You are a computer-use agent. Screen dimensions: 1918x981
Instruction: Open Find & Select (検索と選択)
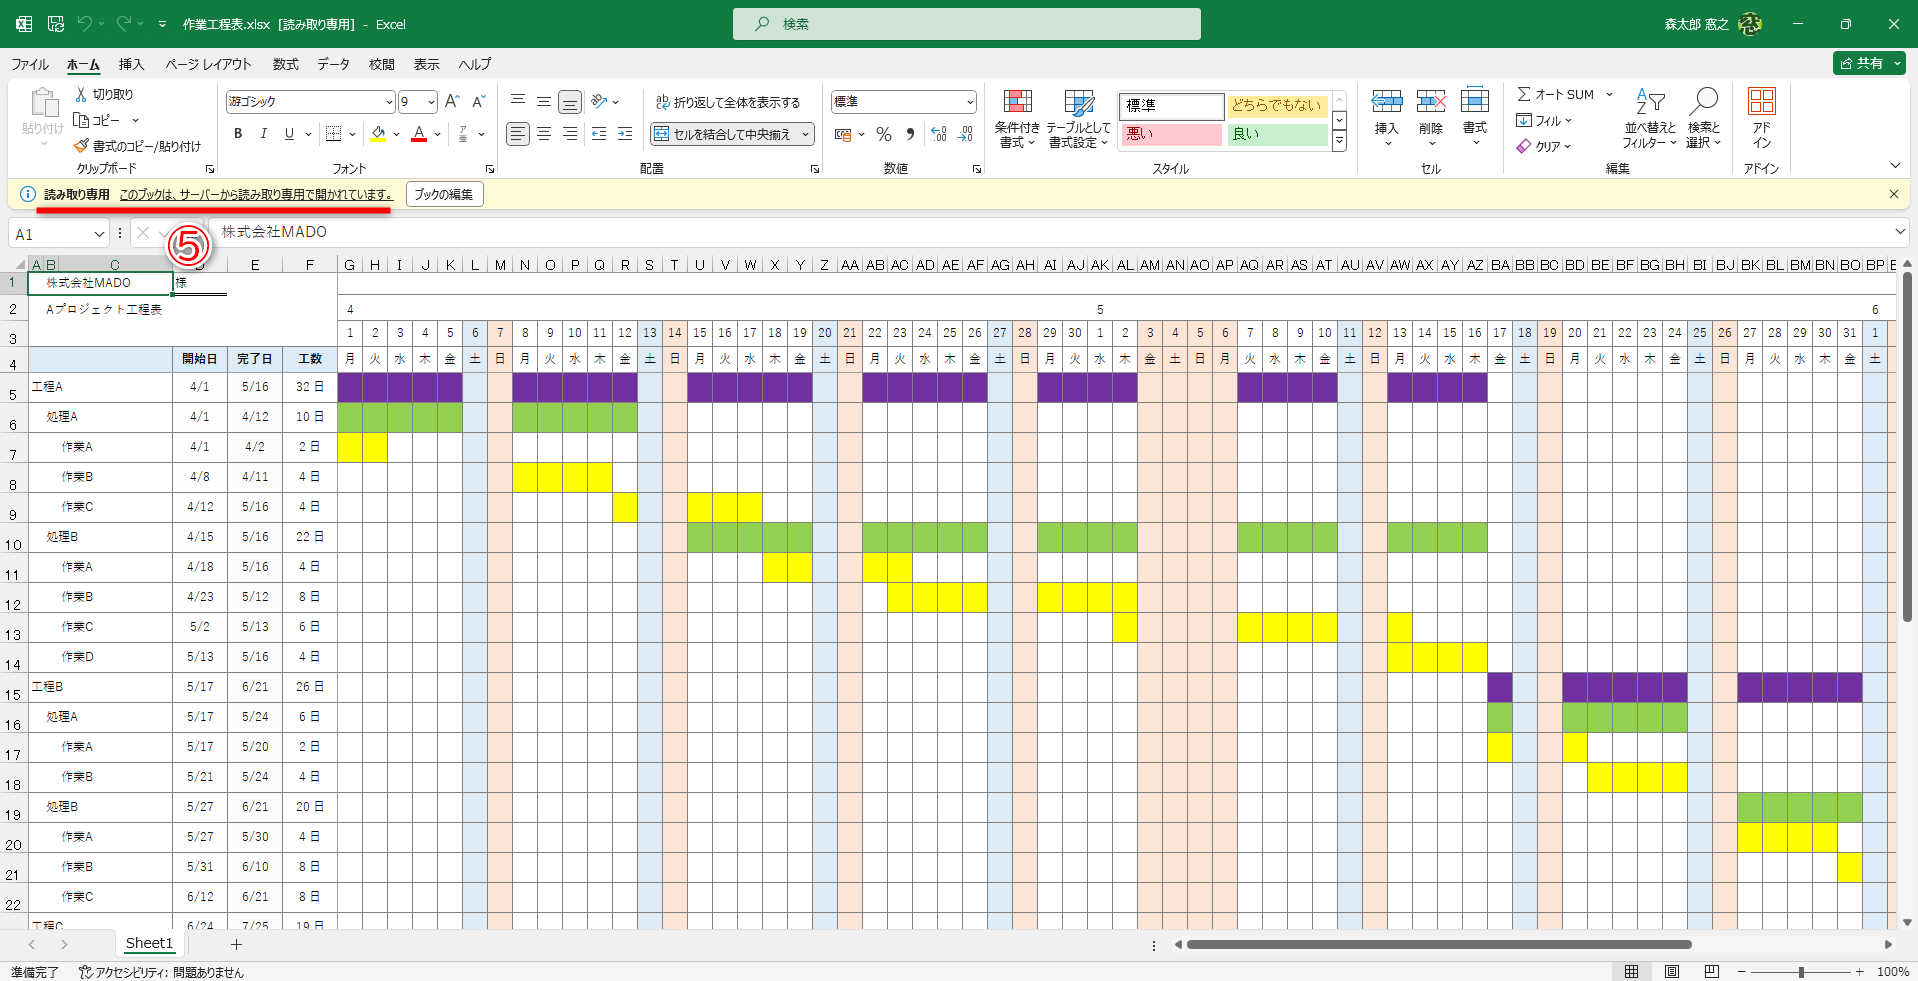(x=1703, y=119)
